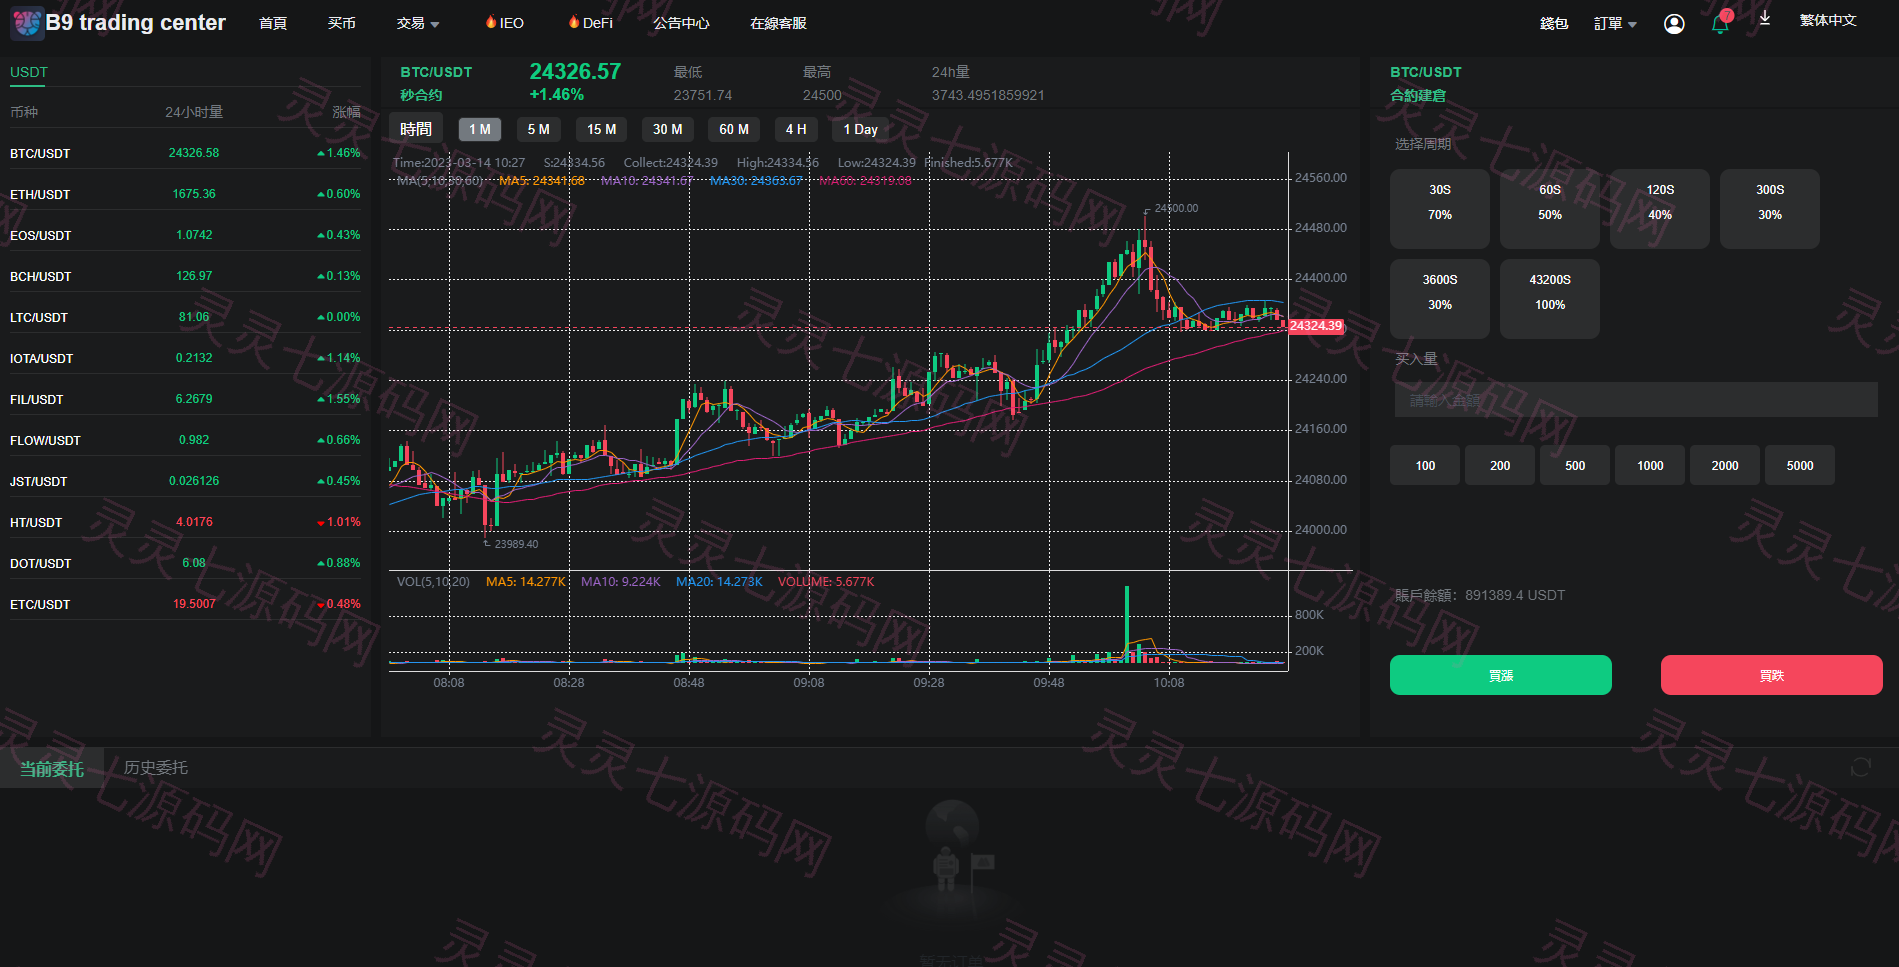Set amount to 100
Screen dimensions: 1899x967
(1425, 465)
